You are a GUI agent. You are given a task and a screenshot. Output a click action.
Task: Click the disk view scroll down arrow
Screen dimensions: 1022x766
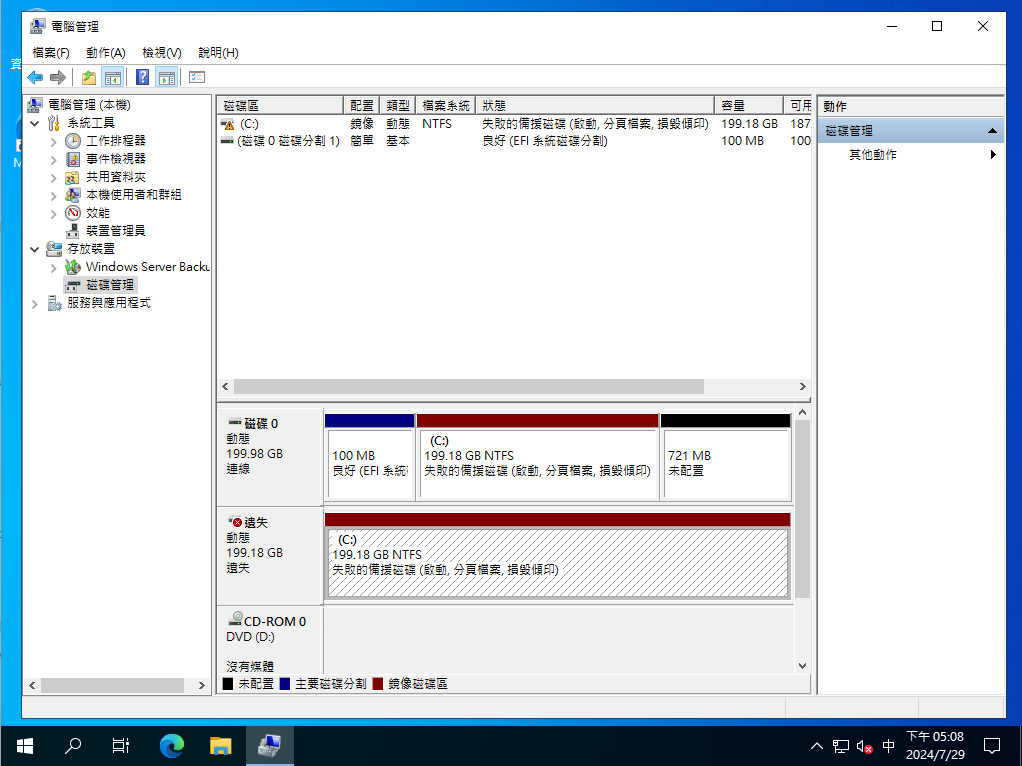[x=802, y=666]
